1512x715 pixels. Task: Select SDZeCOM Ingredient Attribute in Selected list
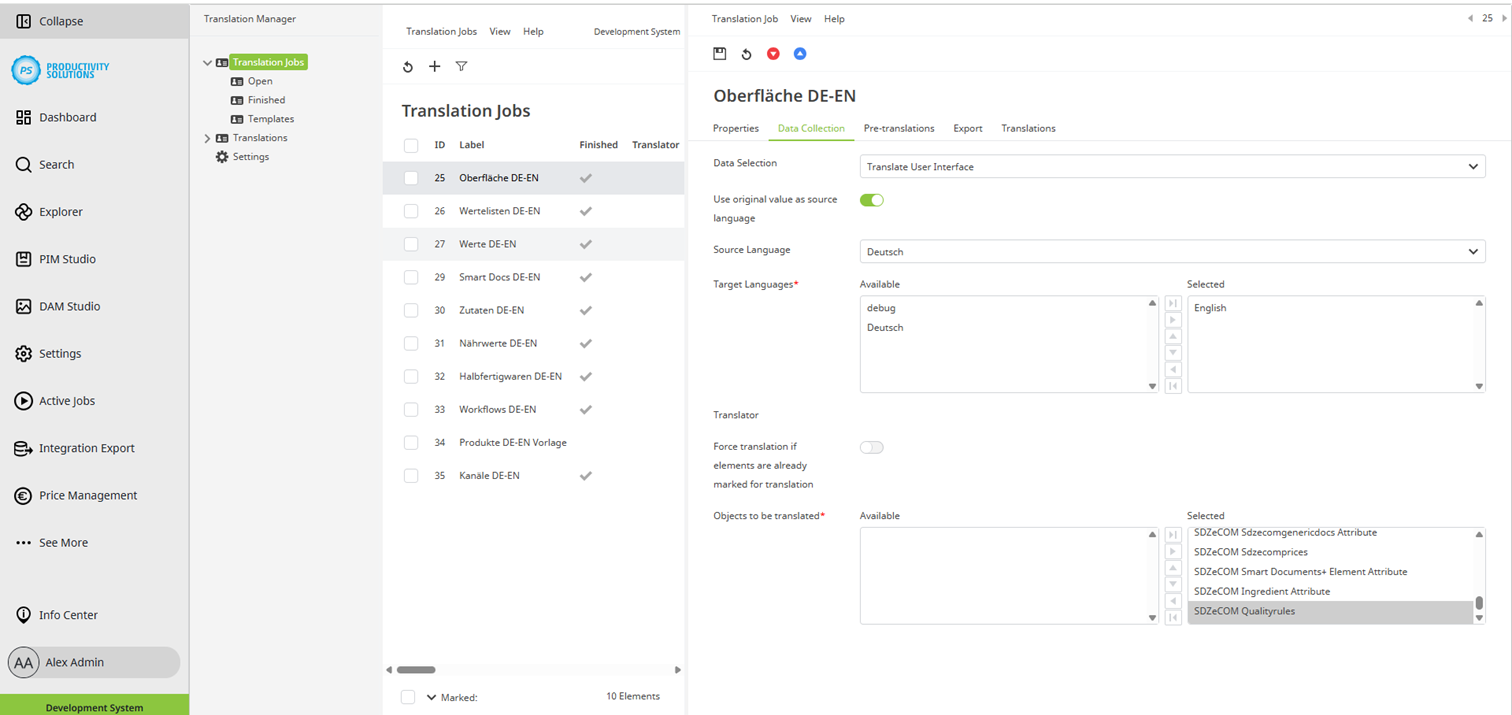tap(1261, 591)
